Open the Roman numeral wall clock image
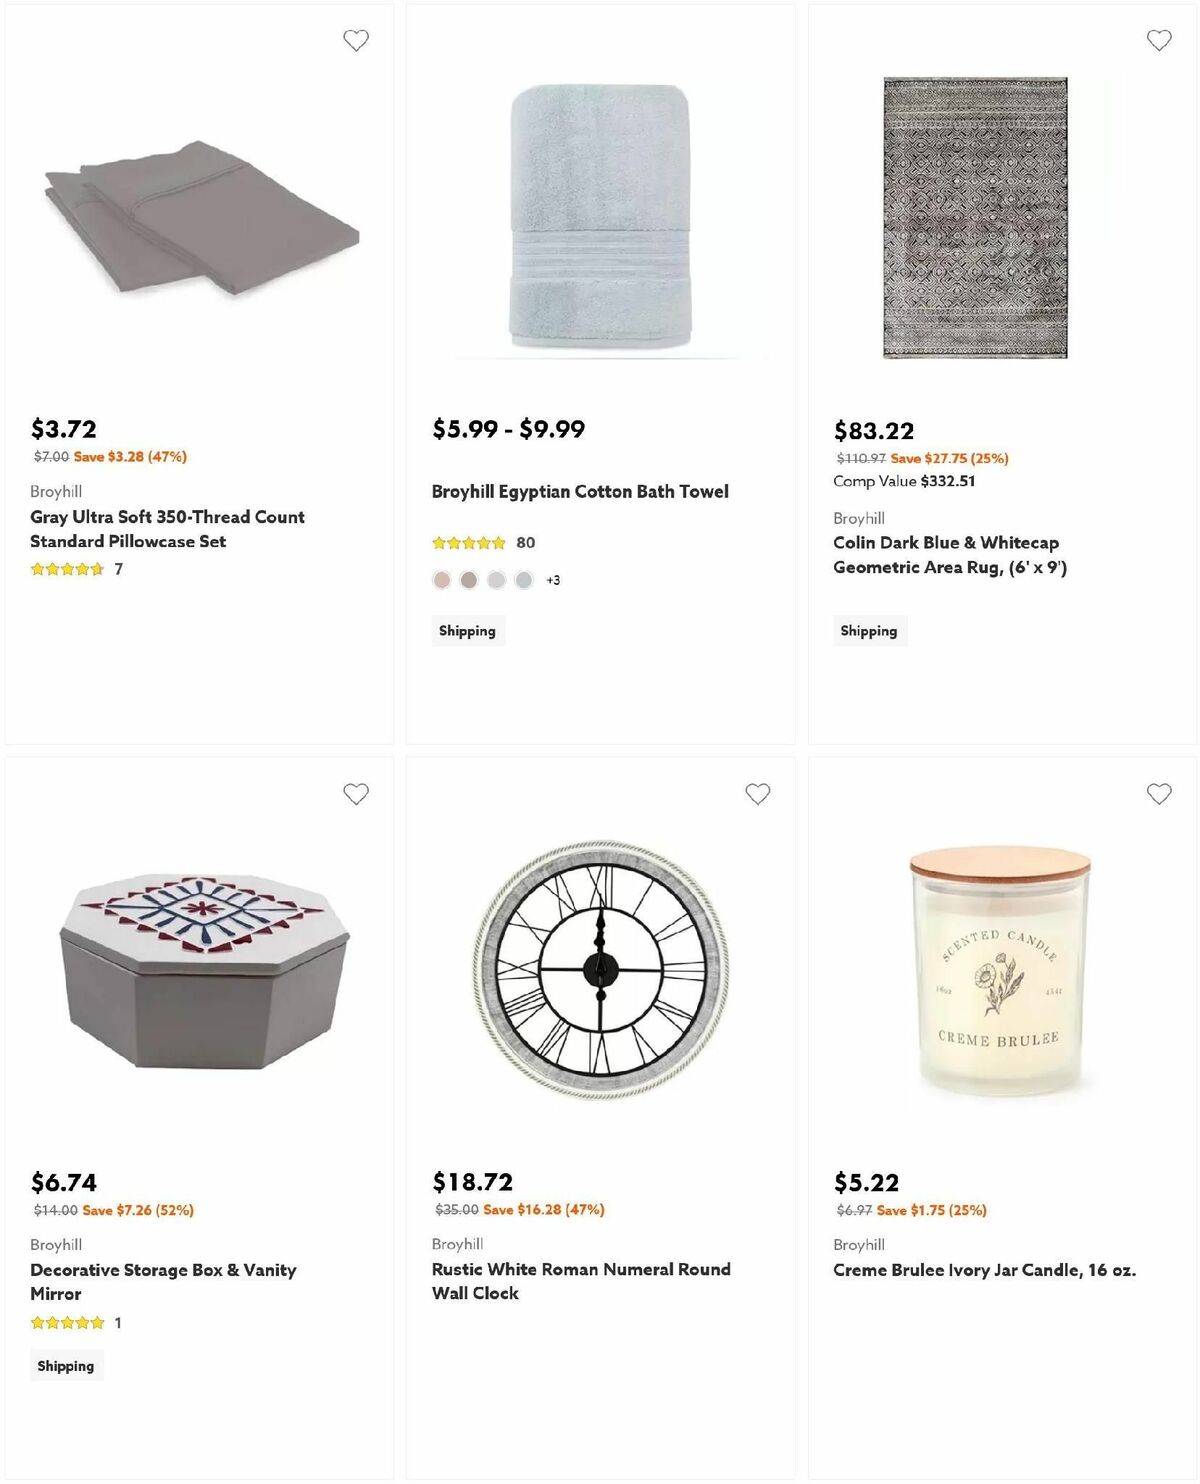Screen dimensions: 1200x1484 tap(600, 970)
